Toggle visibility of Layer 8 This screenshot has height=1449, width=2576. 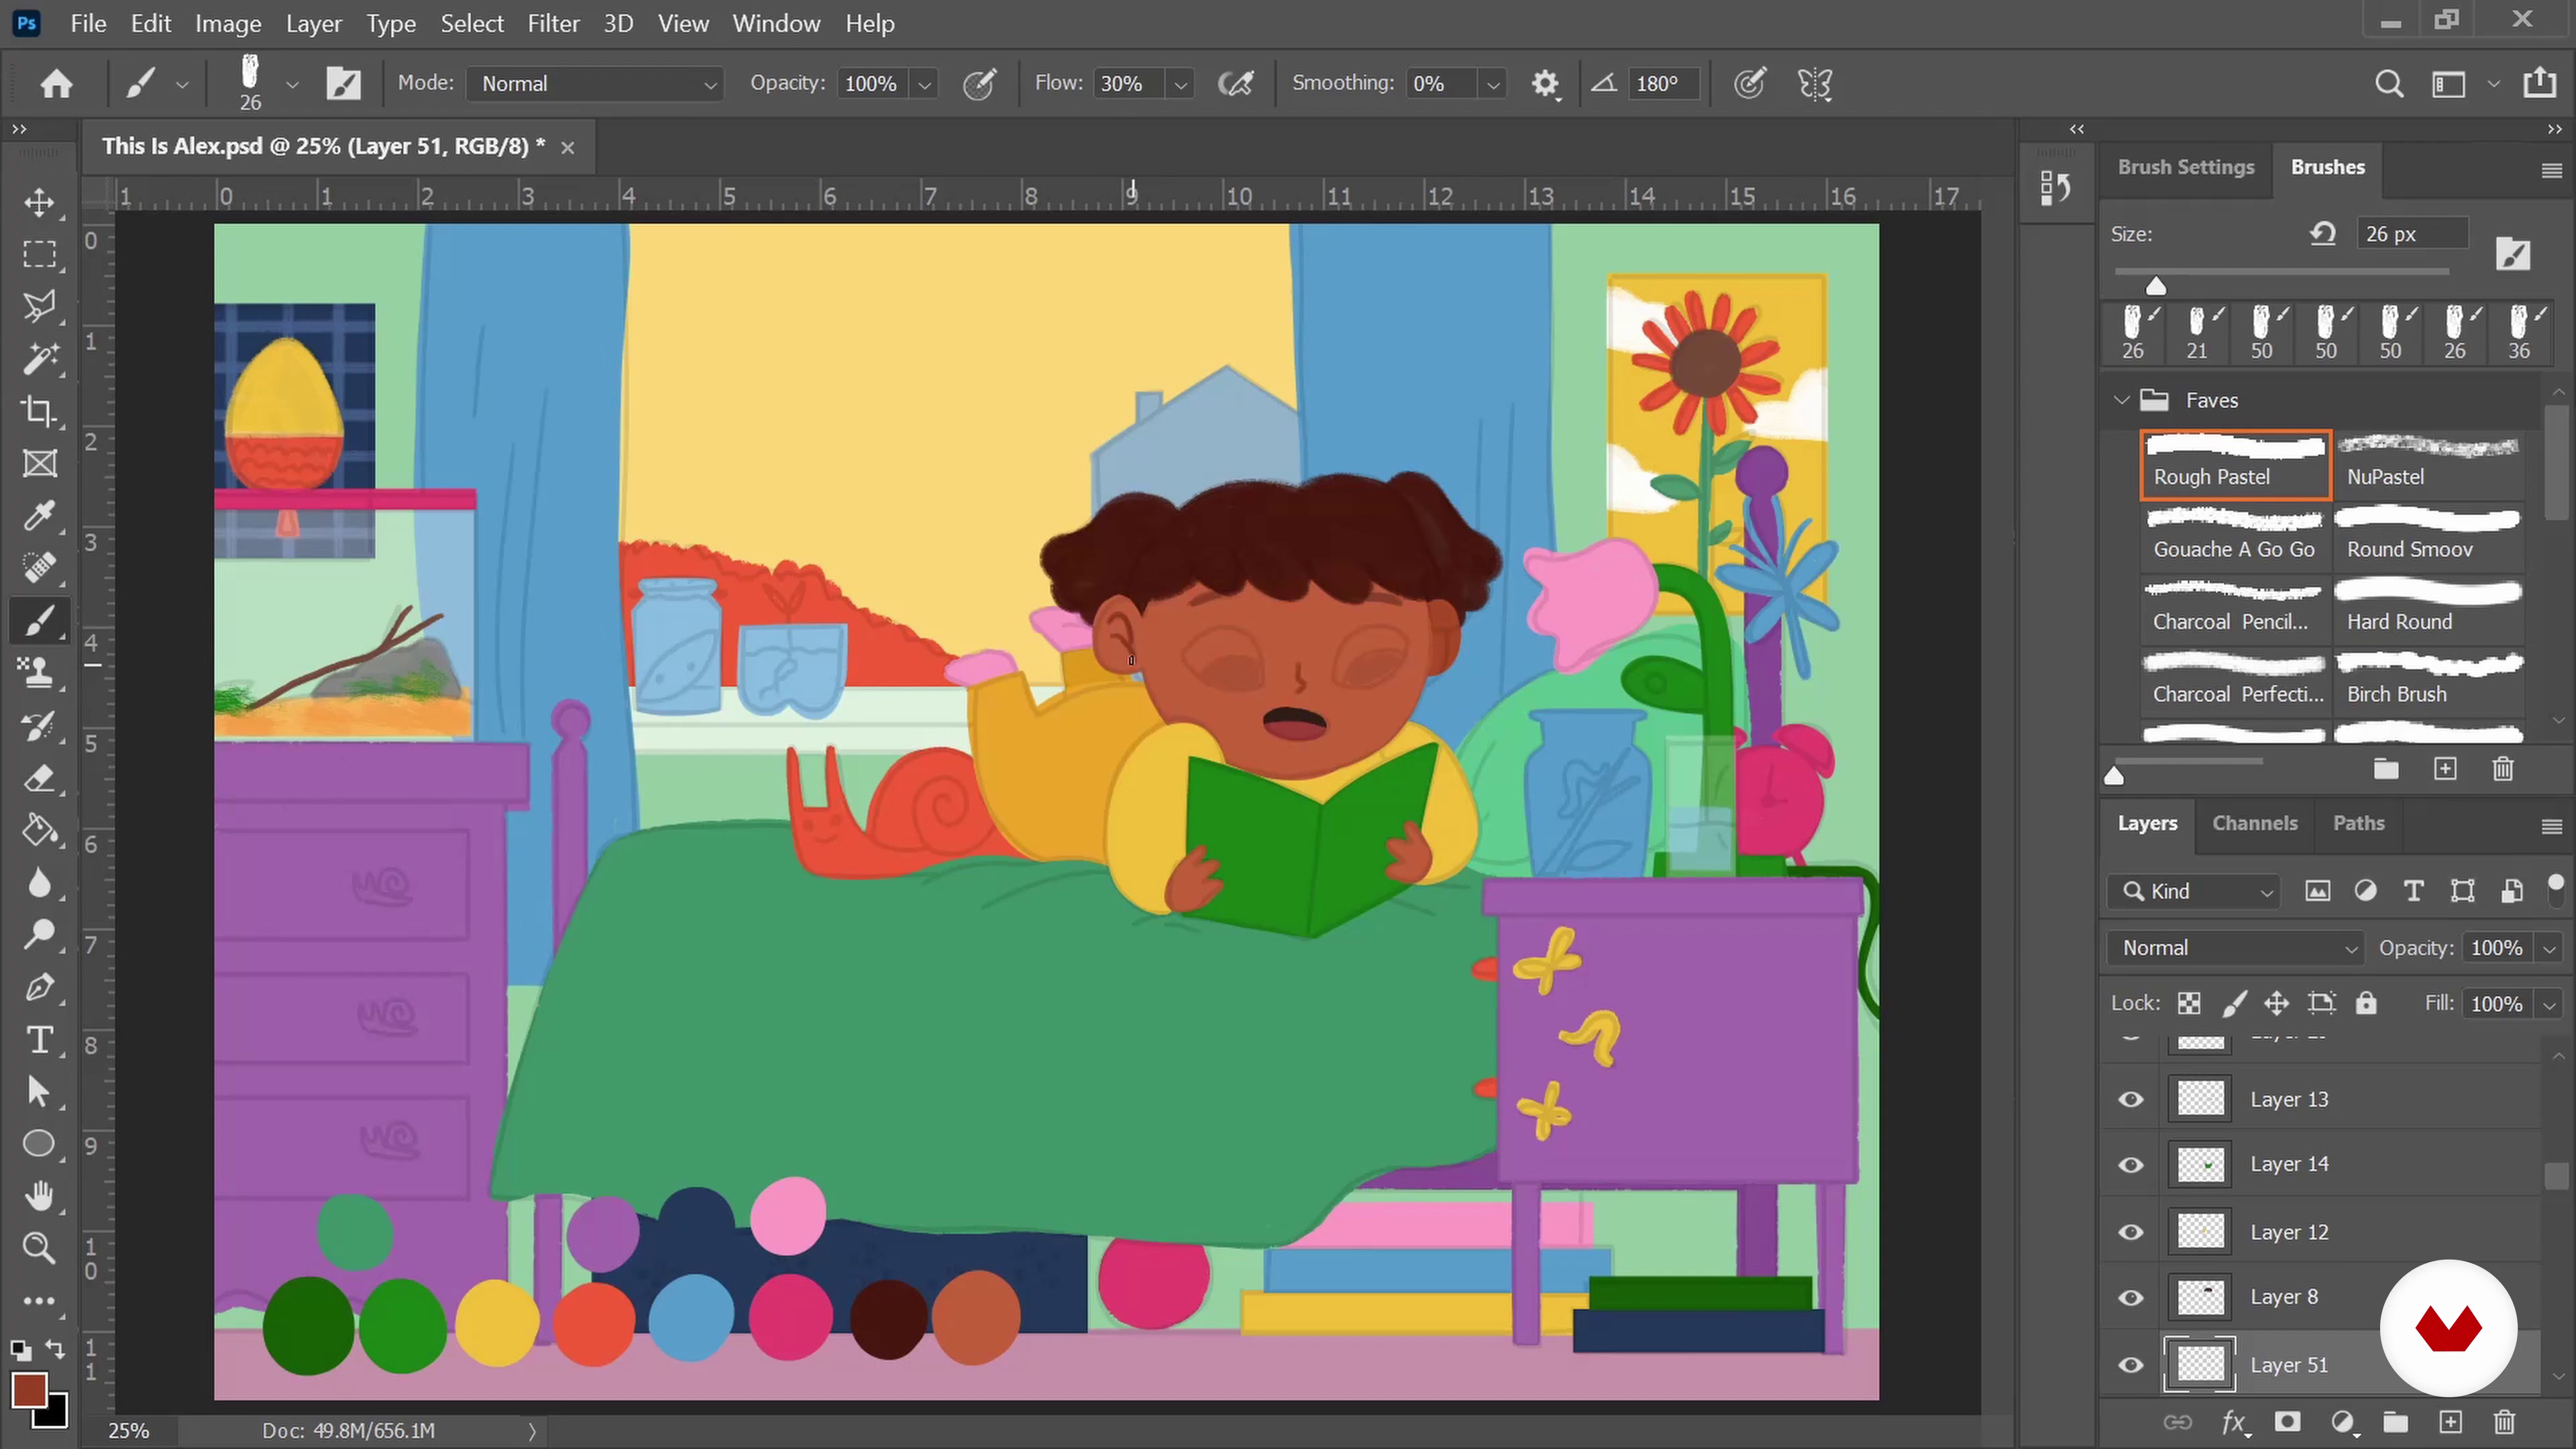tap(2131, 1298)
